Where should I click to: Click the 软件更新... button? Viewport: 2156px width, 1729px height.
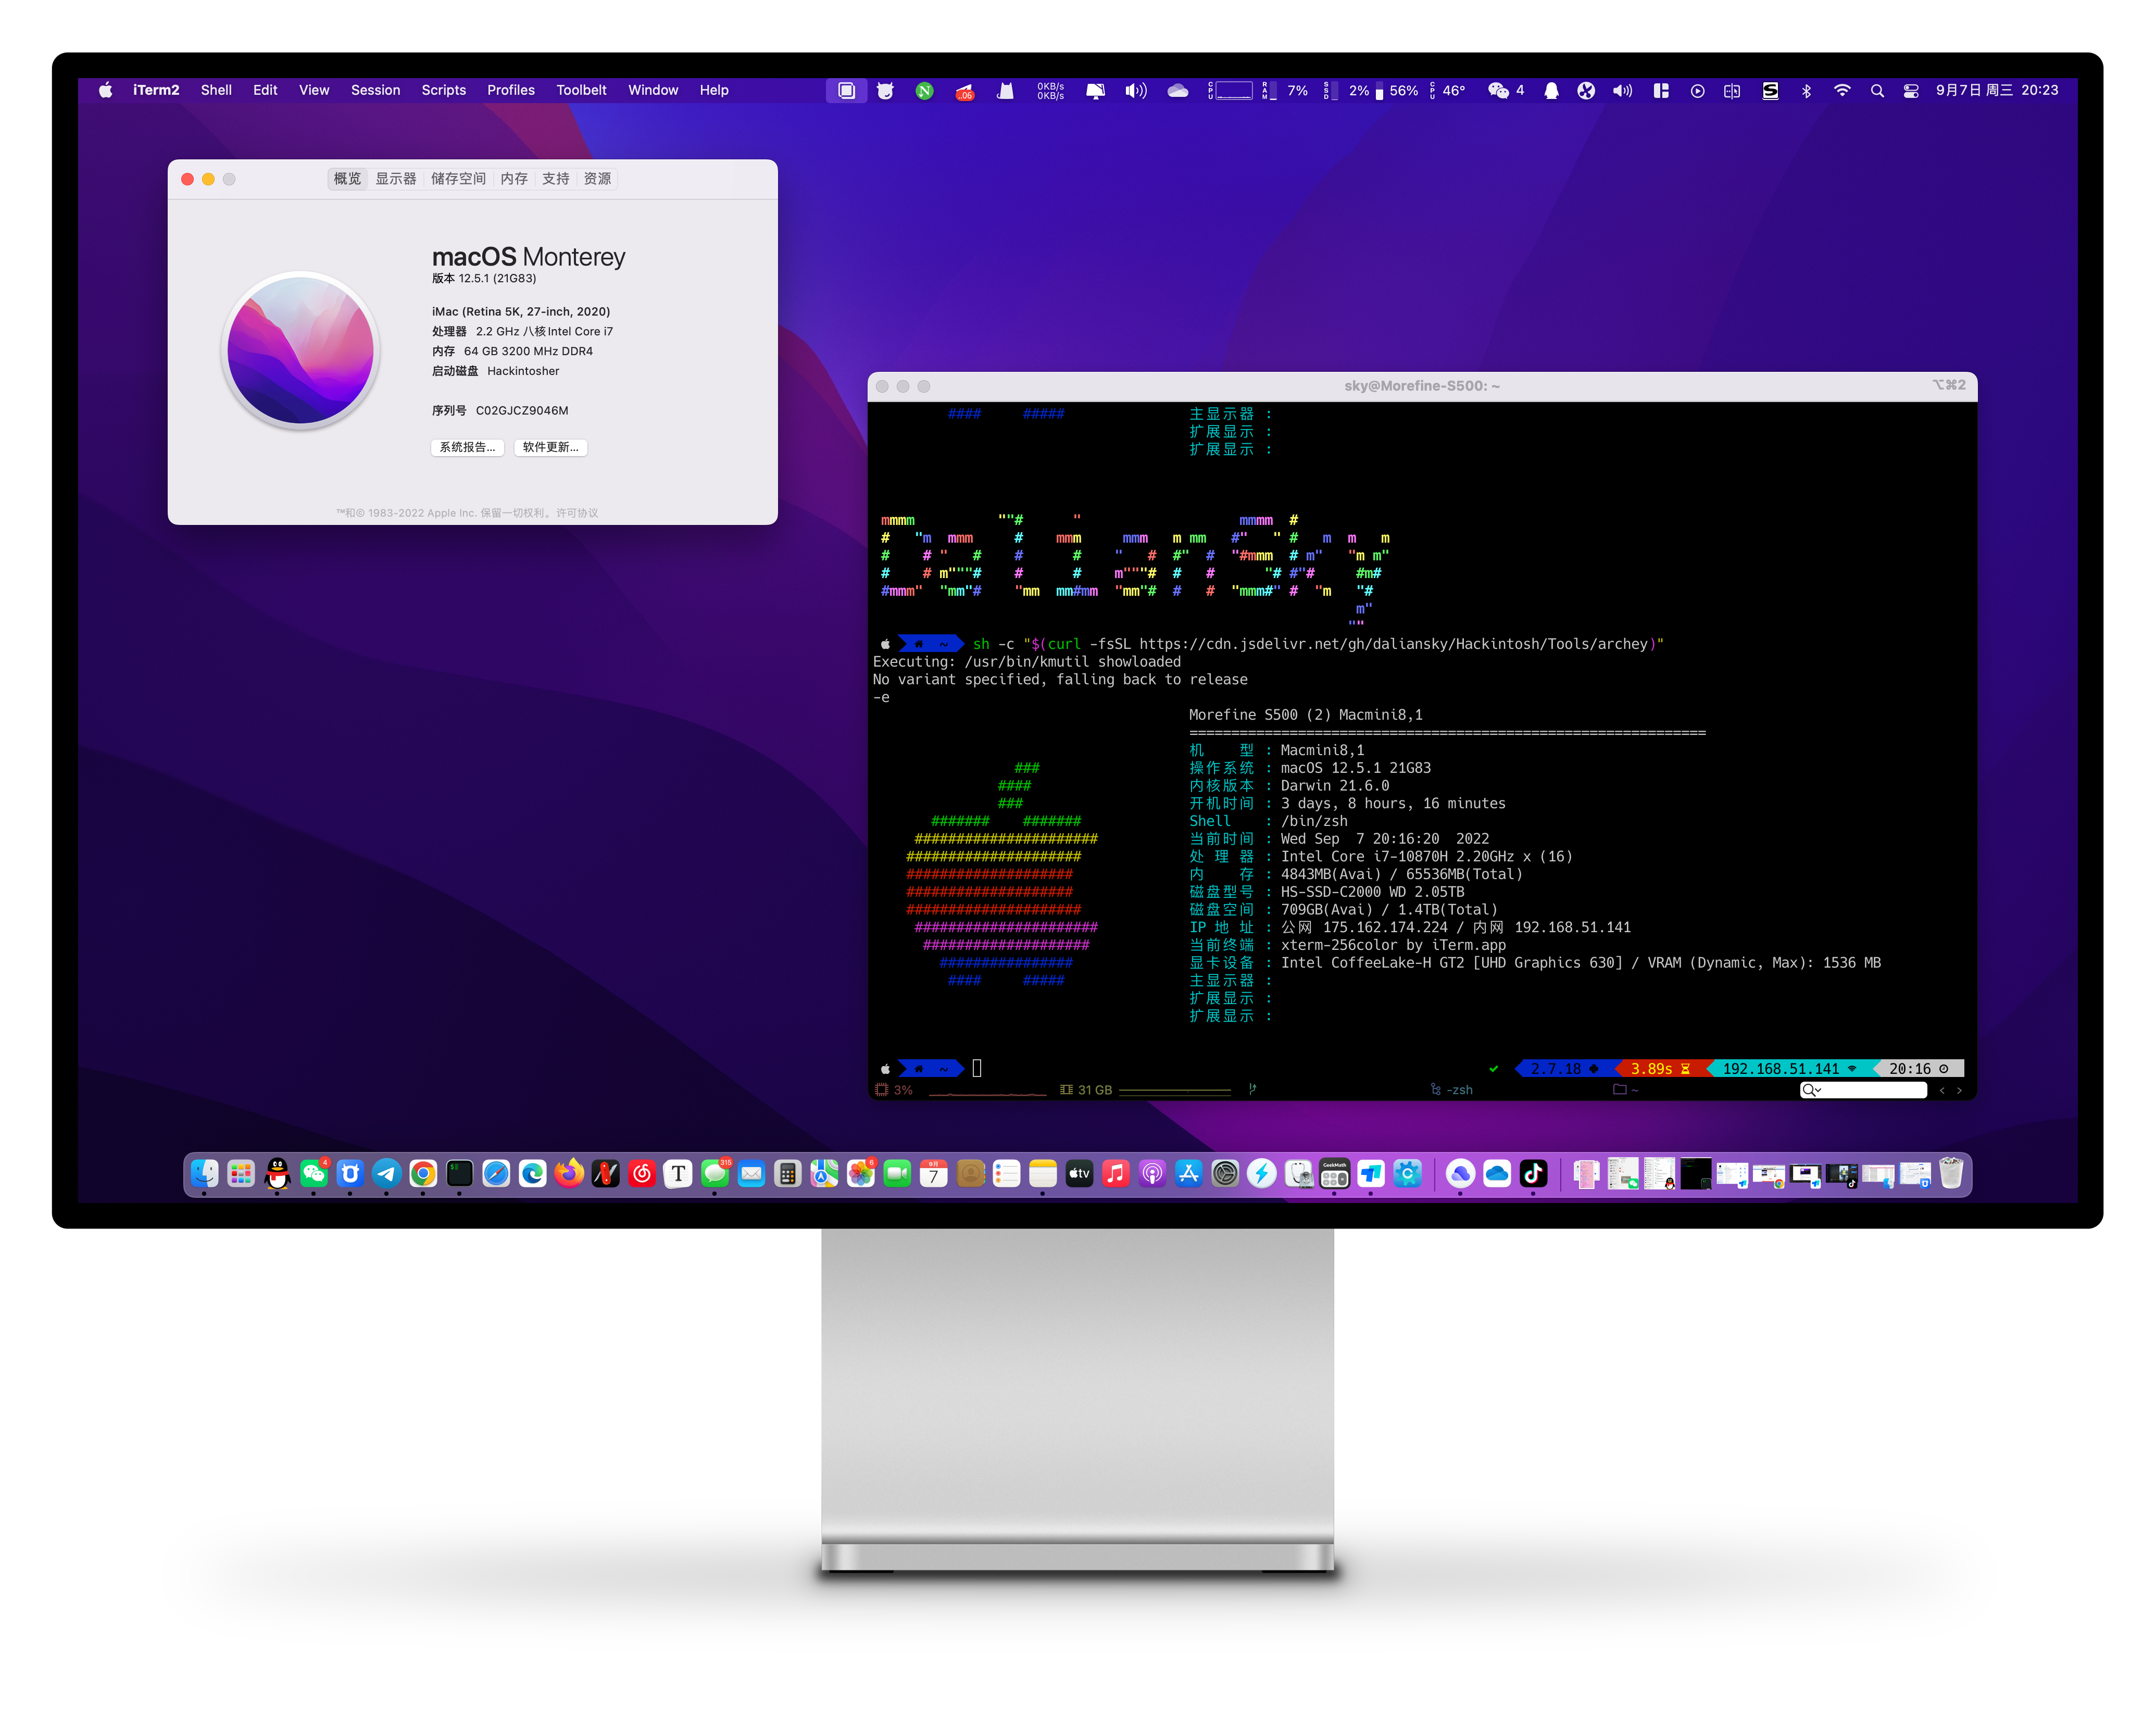pyautogui.click(x=550, y=447)
